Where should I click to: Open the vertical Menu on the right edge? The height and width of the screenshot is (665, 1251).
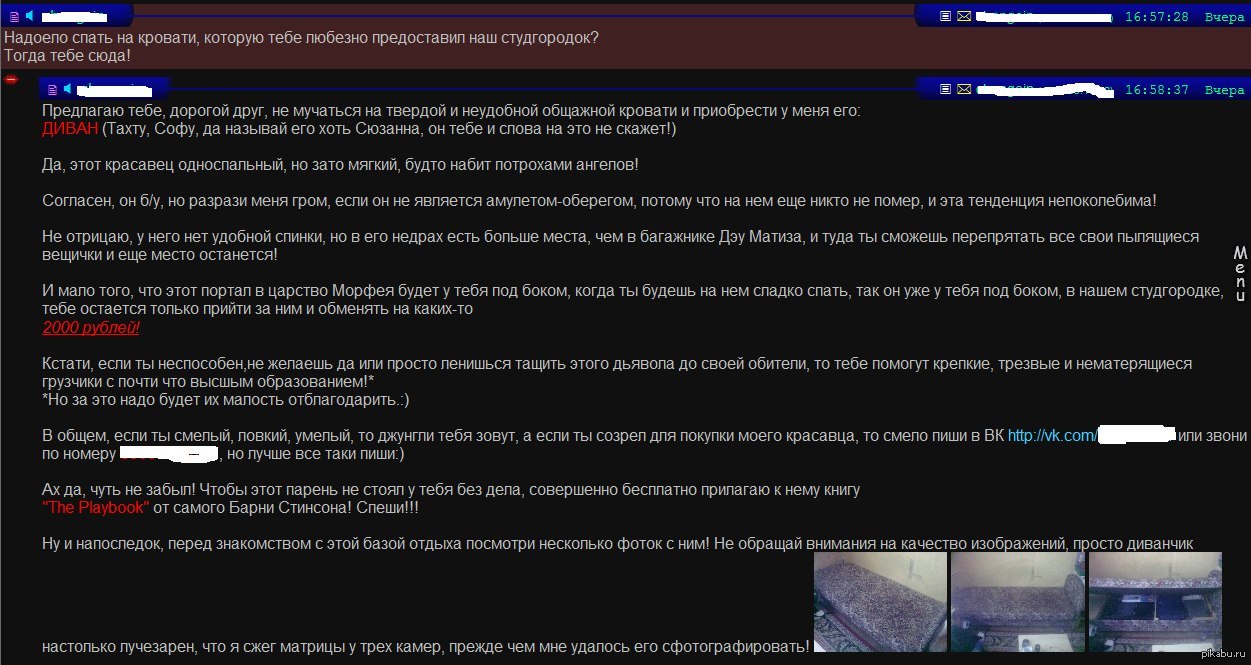(x=1240, y=274)
